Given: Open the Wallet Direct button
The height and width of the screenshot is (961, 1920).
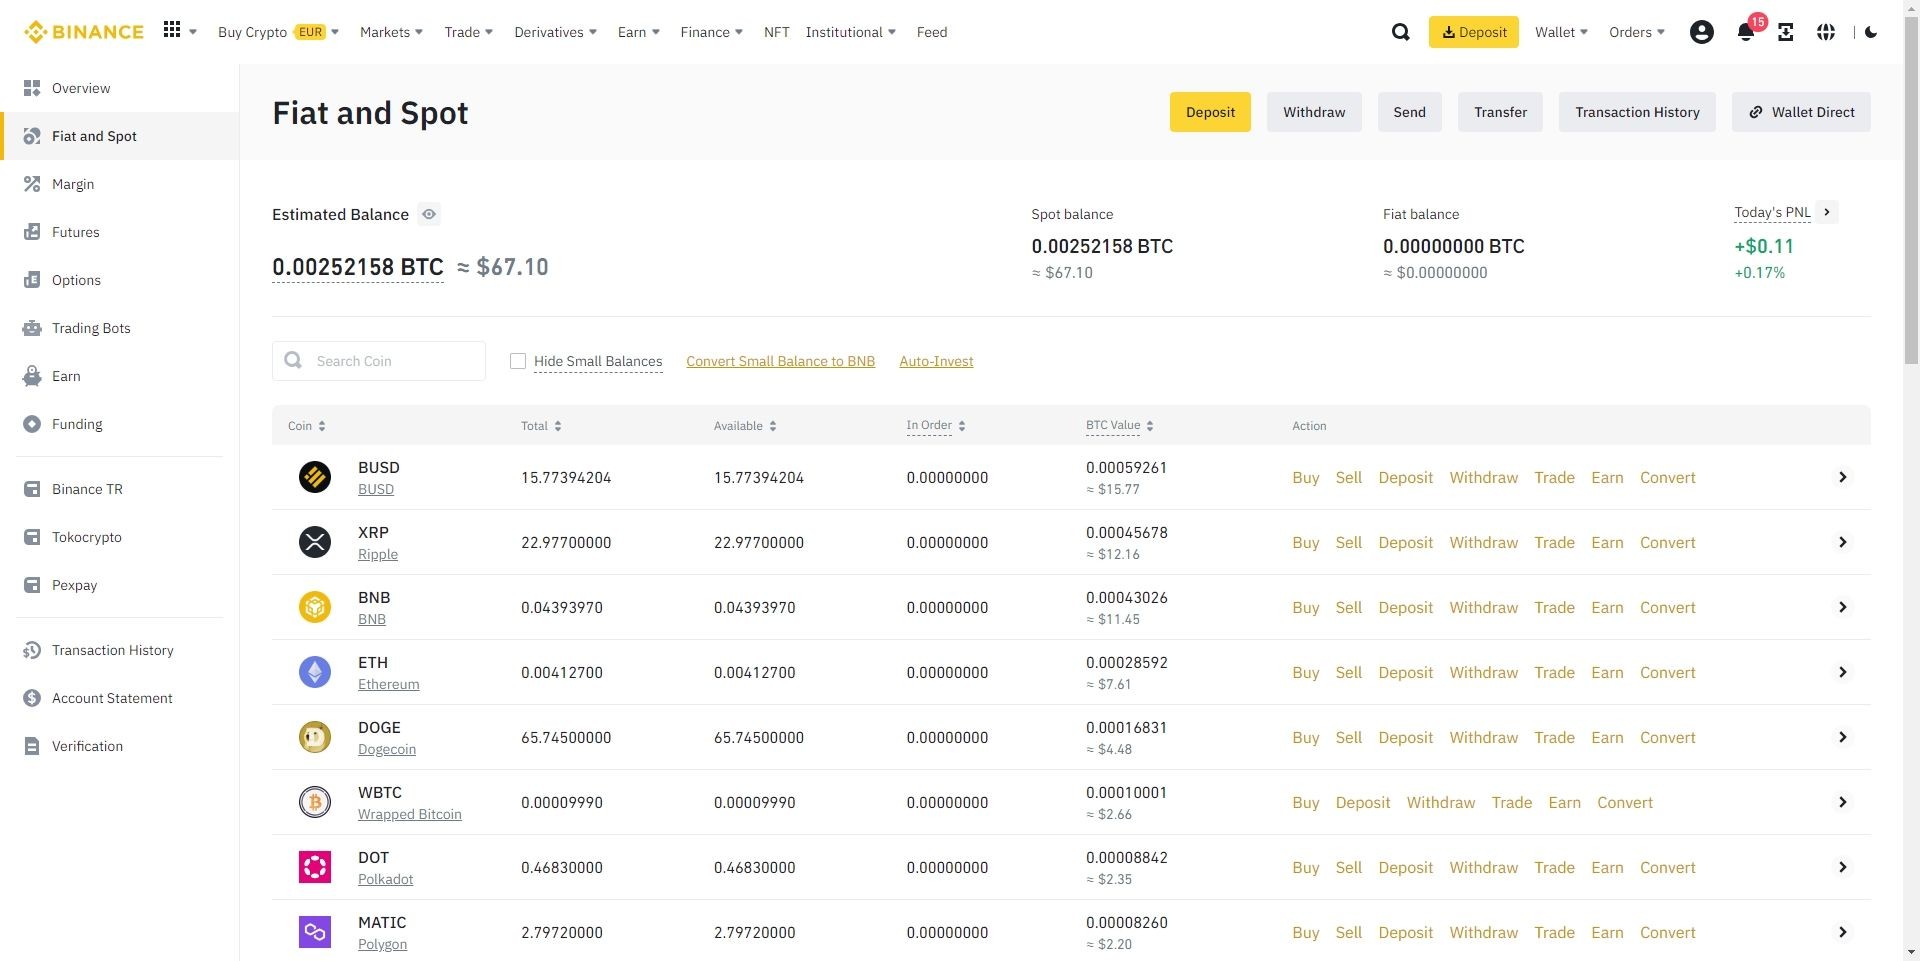Looking at the screenshot, I should tap(1801, 112).
